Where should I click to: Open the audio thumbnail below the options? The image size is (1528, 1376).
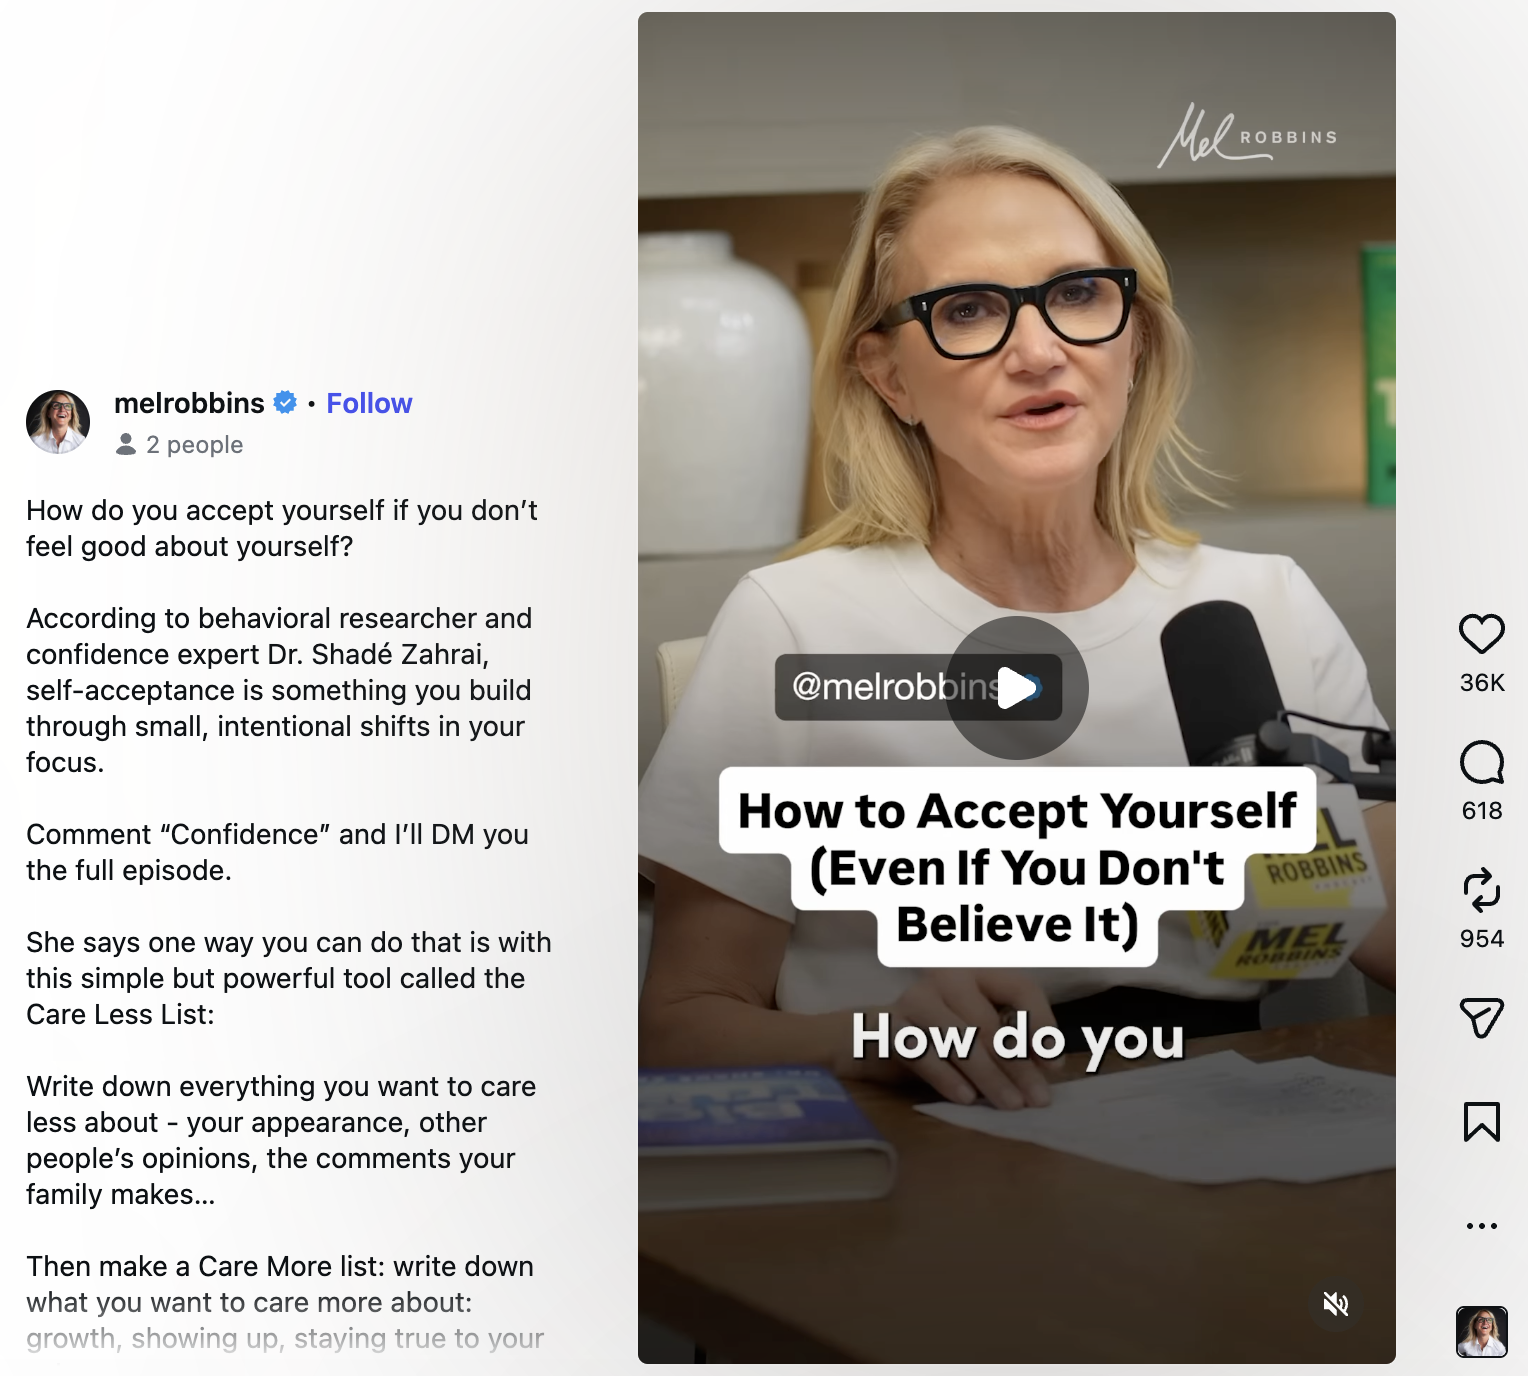pyautogui.click(x=1481, y=1332)
